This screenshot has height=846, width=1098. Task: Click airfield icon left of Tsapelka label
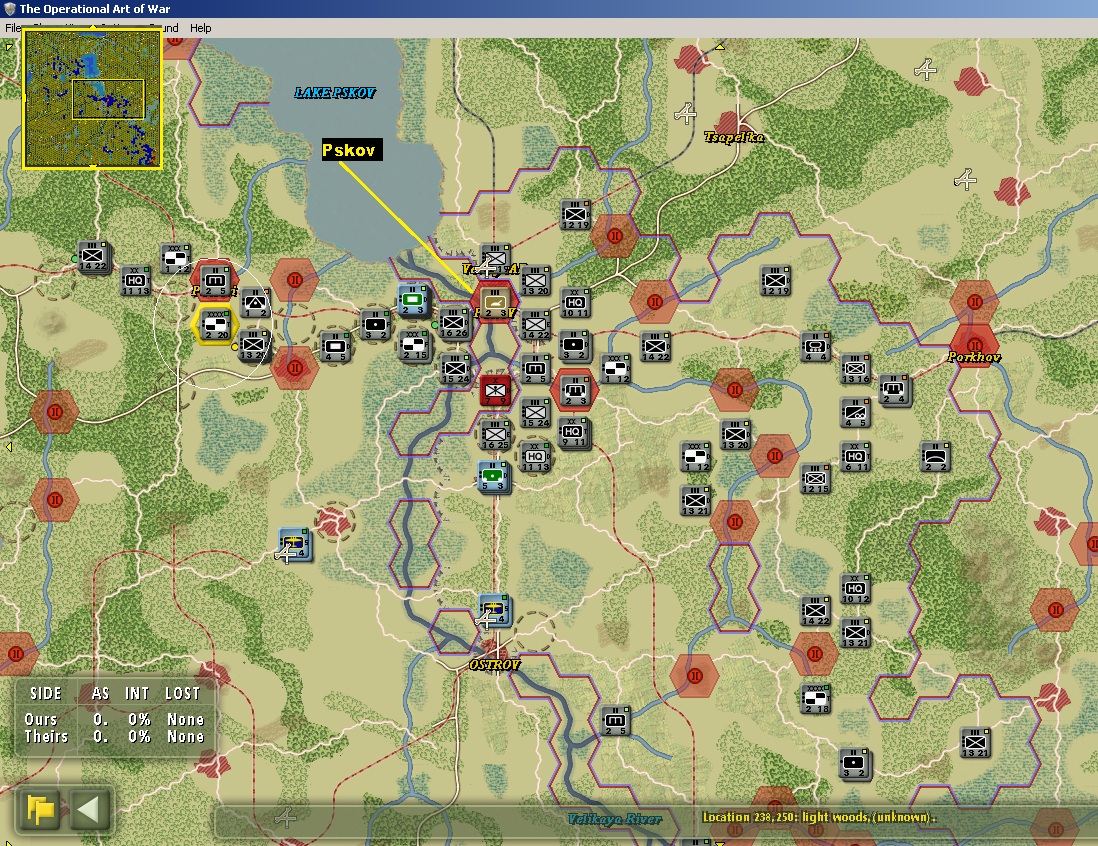685,113
